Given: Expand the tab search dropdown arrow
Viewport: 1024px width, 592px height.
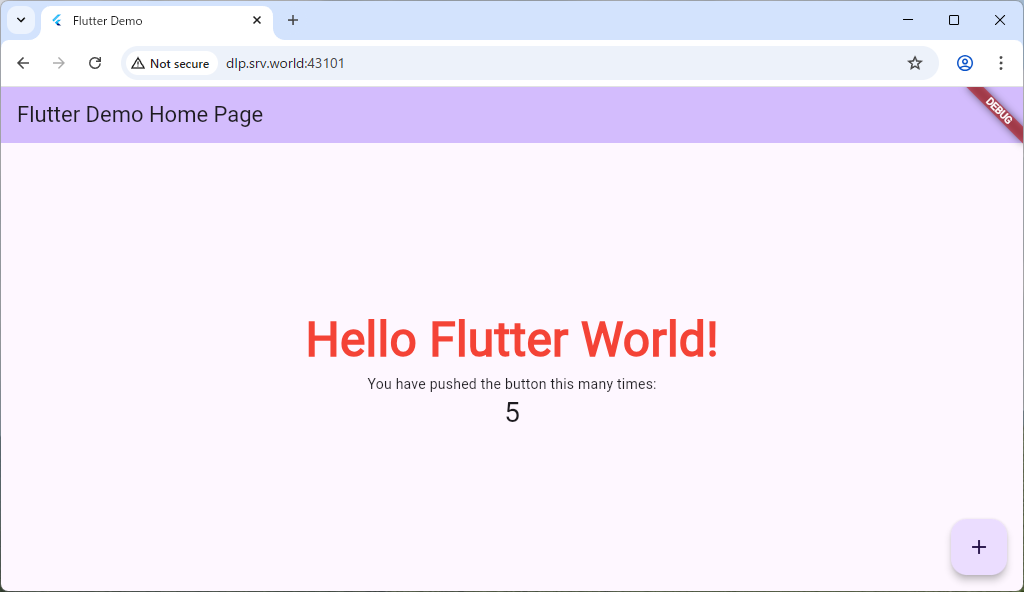Looking at the screenshot, I should pyautogui.click(x=20, y=20).
